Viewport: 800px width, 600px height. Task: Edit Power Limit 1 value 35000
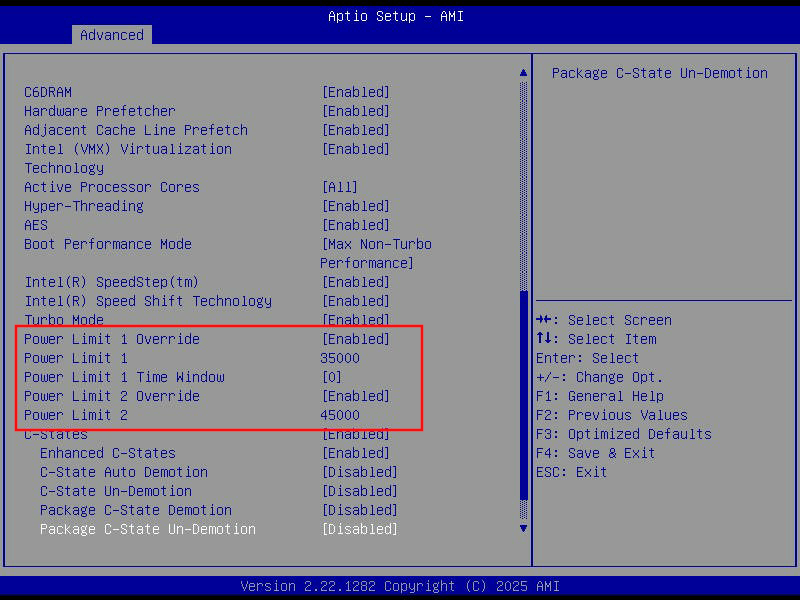coord(340,358)
